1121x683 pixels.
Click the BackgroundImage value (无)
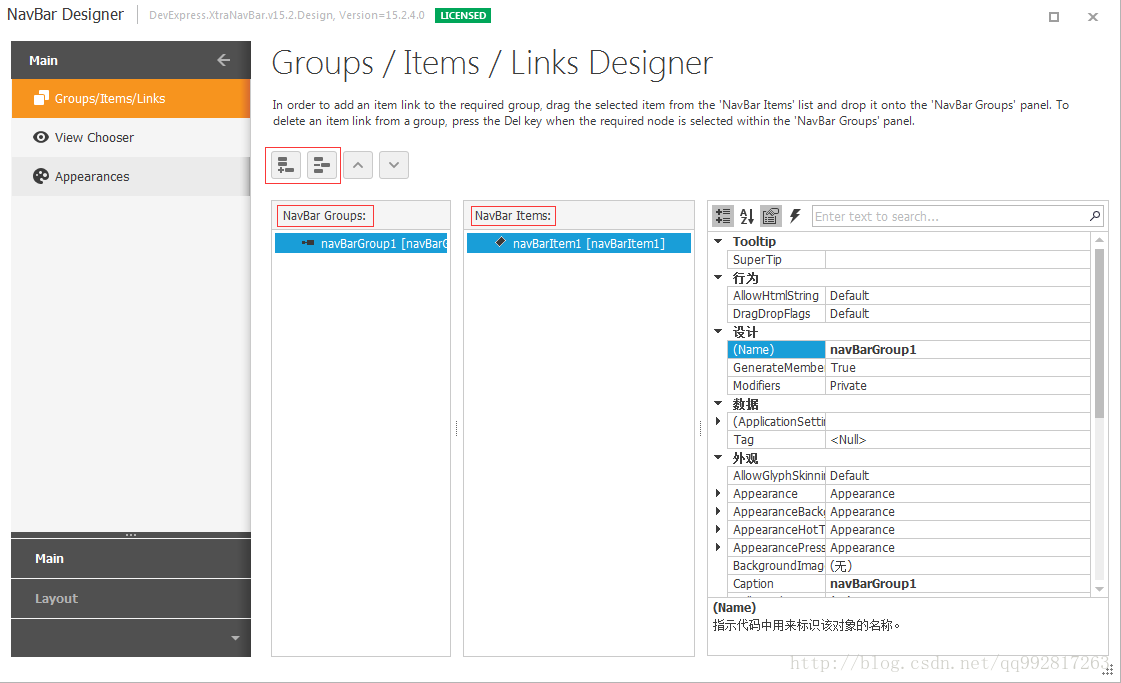tap(958, 566)
